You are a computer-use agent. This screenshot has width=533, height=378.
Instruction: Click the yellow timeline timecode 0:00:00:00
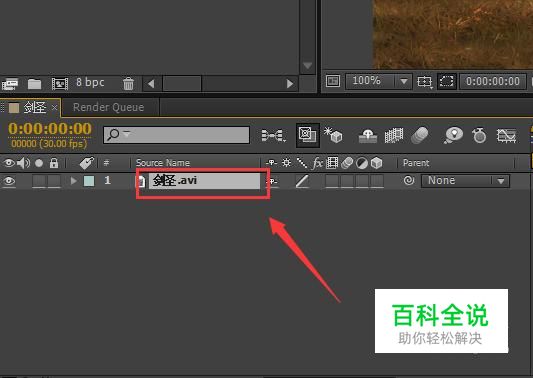[50, 129]
